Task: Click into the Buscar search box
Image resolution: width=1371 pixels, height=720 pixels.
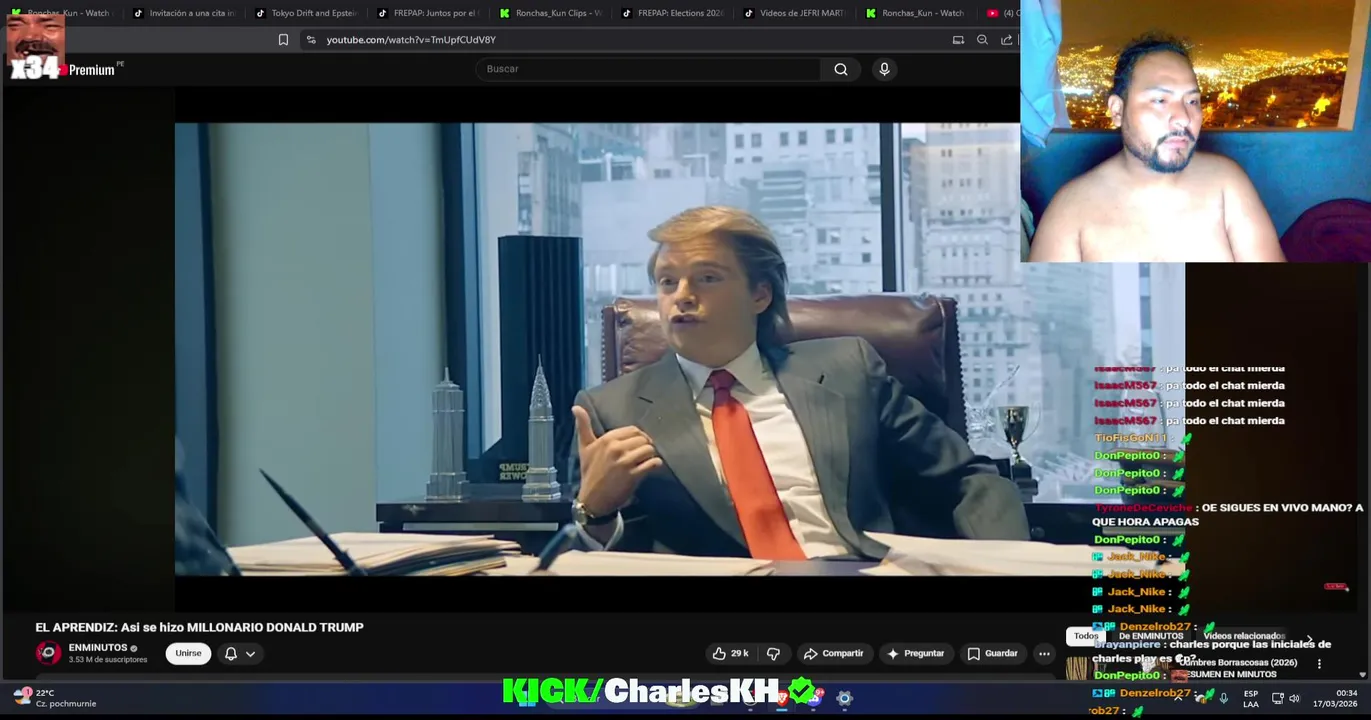Action: 648,69
